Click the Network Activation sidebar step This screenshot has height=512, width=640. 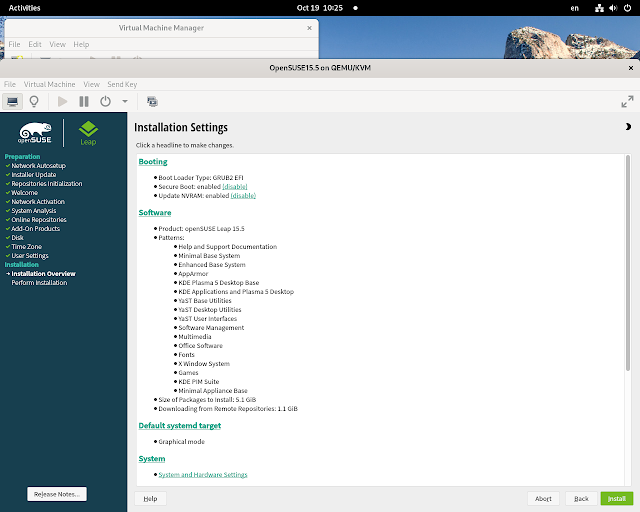coord(38,202)
